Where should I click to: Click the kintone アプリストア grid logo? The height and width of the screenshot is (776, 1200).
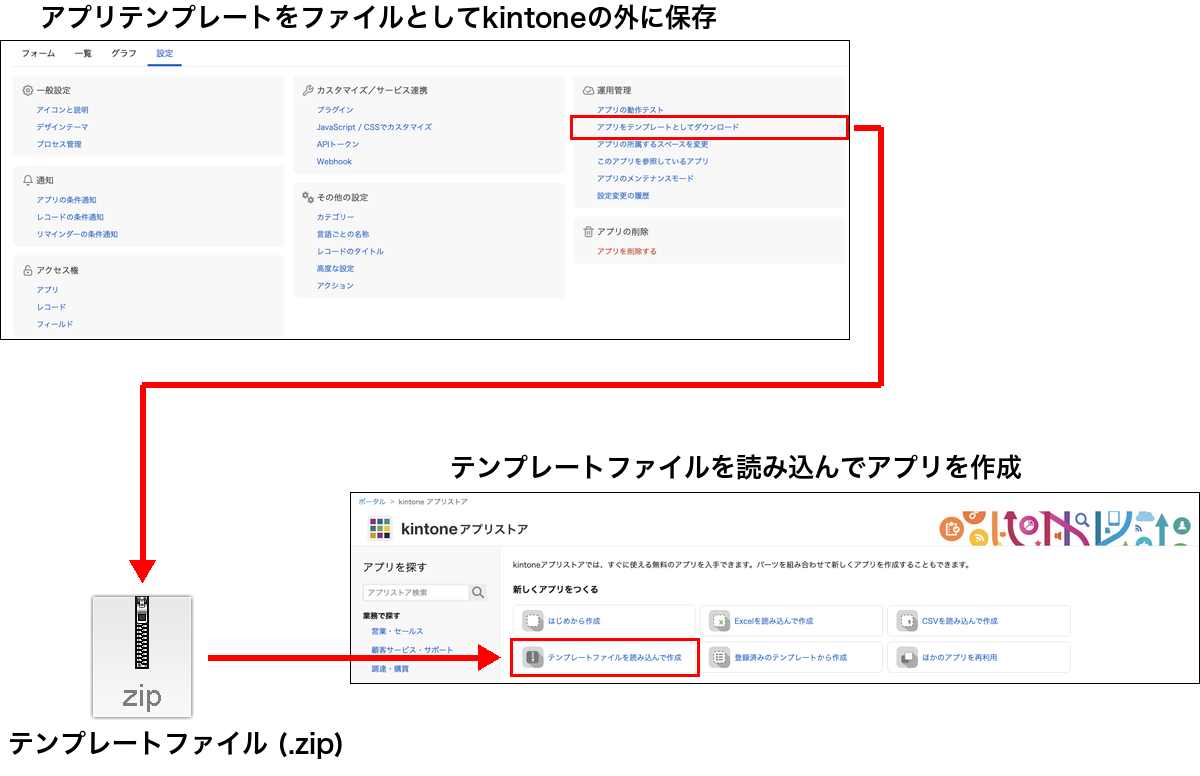pyautogui.click(x=380, y=528)
